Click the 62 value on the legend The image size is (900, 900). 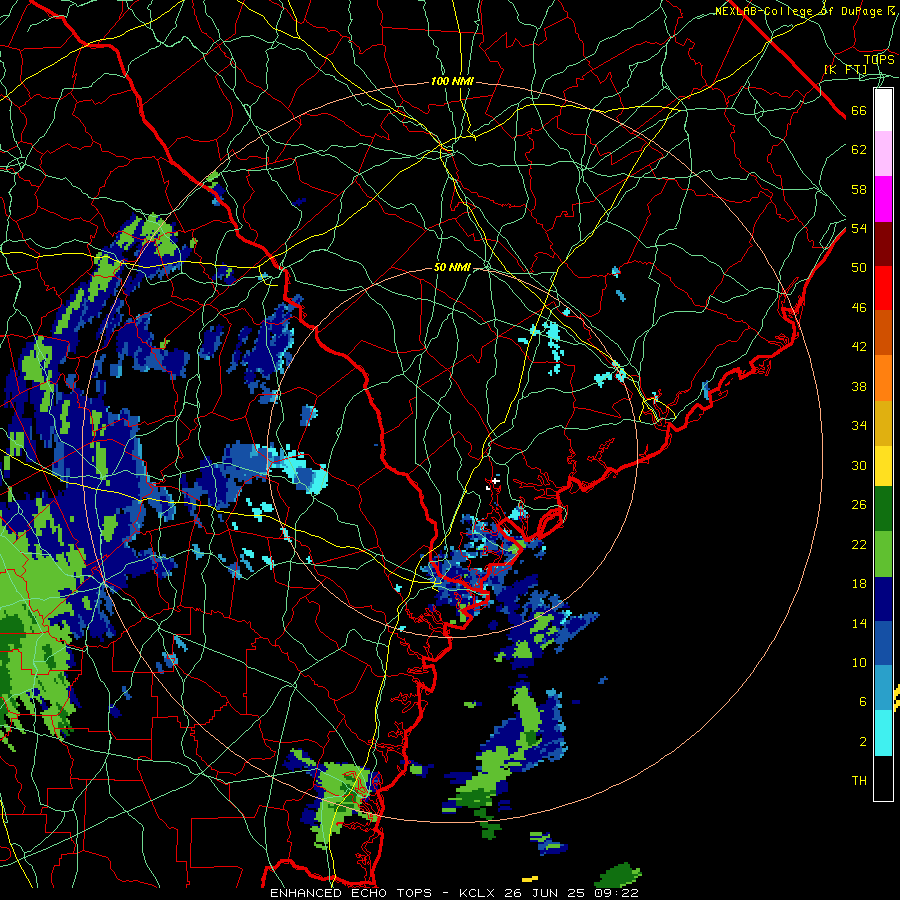coord(859,150)
